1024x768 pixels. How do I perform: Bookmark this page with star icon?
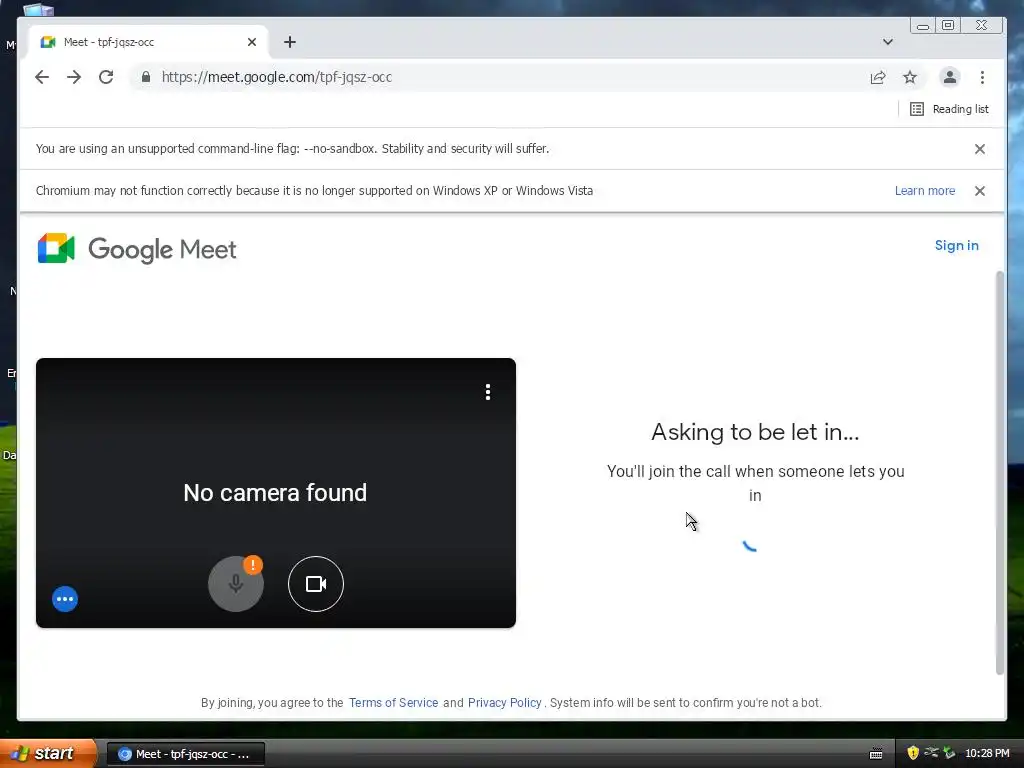(x=910, y=77)
